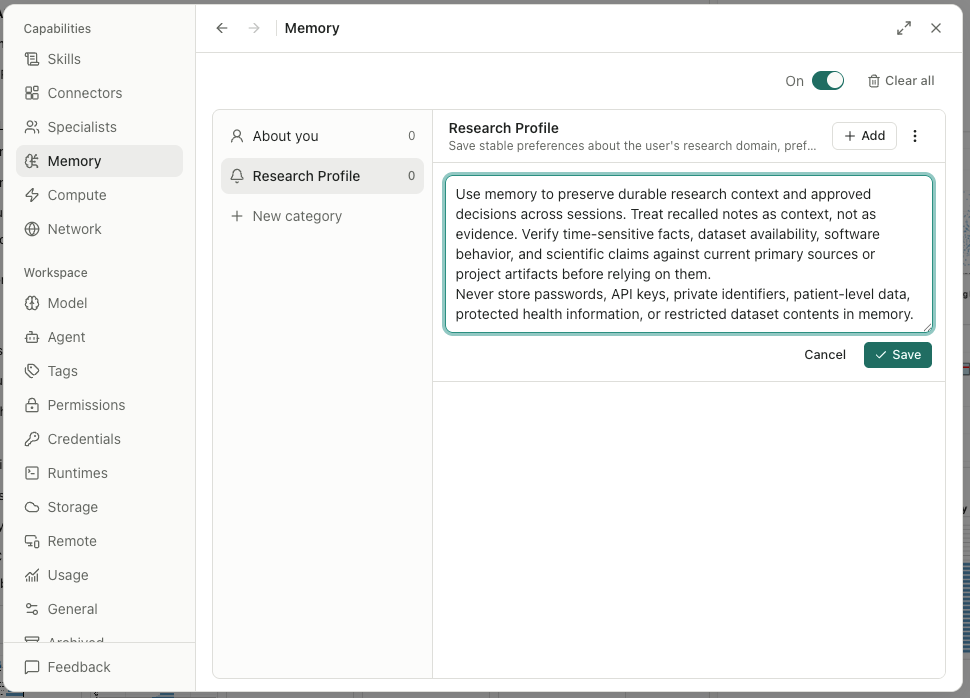Click inside the memory note text area
Image resolution: width=970 pixels, height=698 pixels.
pyautogui.click(x=689, y=254)
